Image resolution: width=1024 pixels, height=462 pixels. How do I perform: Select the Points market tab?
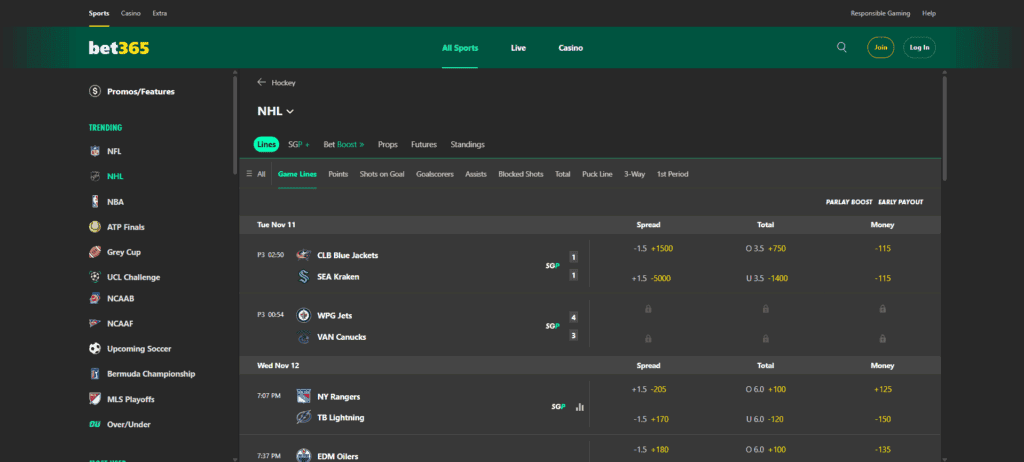coord(338,174)
